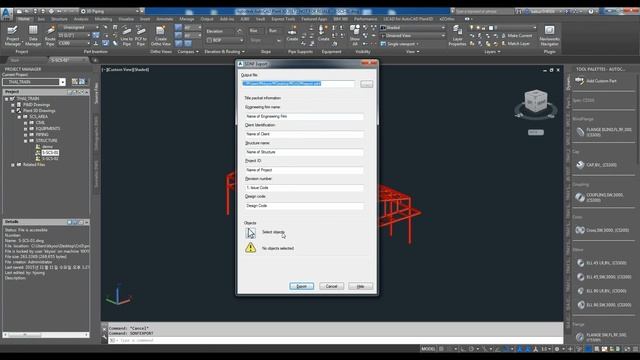
Task: Pick the Cross SW 3000 palette item
Action: click(x=602, y=230)
